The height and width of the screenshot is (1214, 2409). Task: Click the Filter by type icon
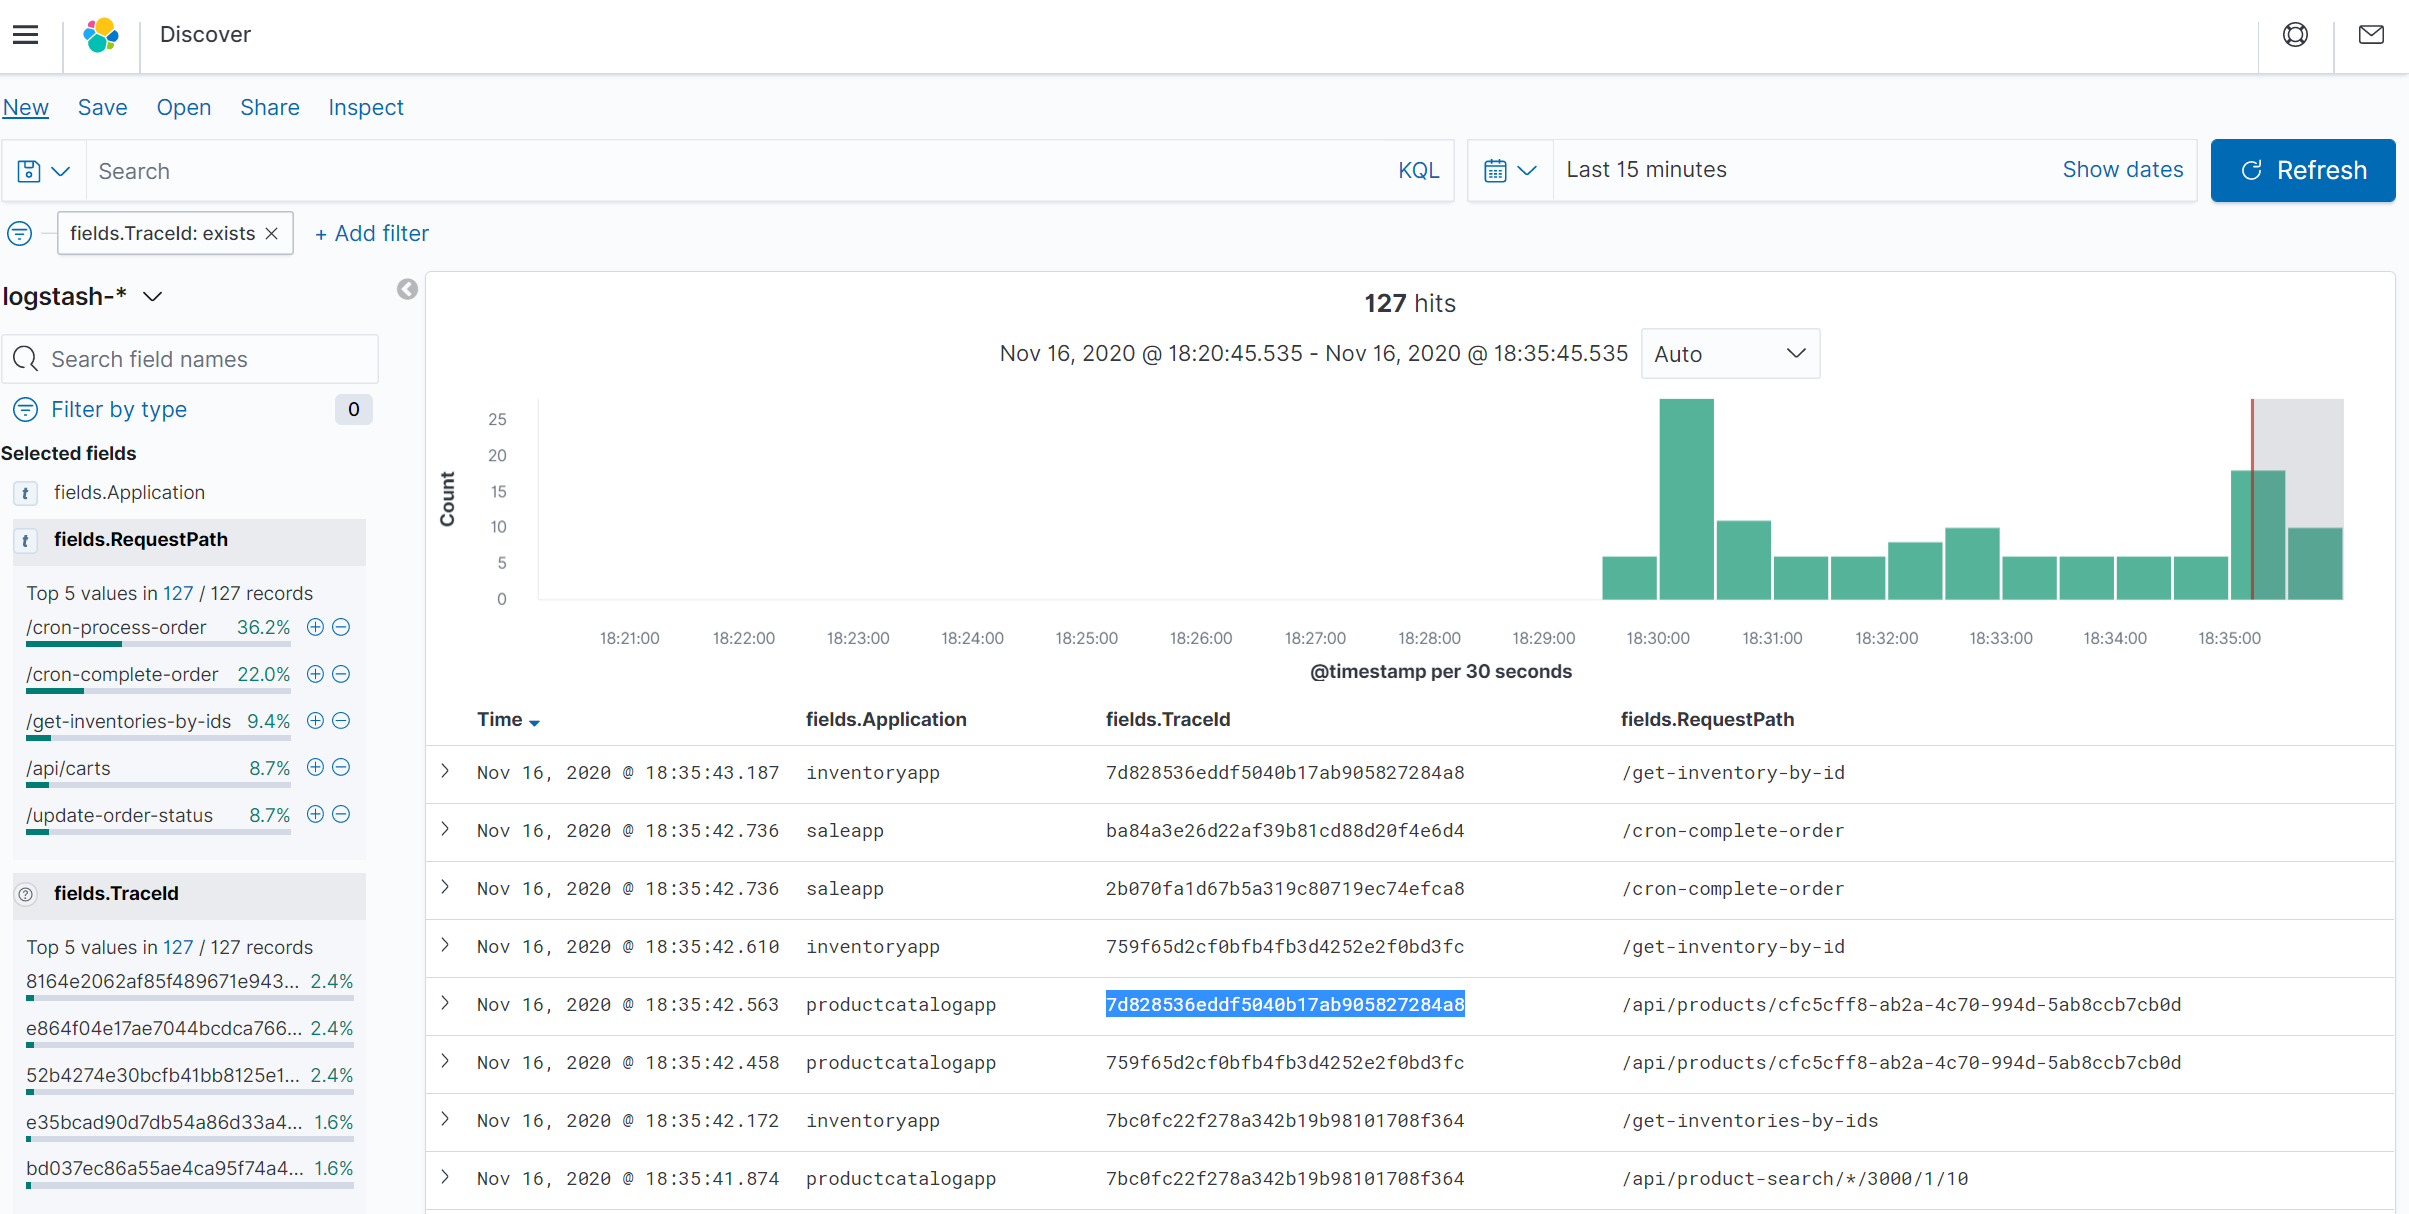point(25,410)
